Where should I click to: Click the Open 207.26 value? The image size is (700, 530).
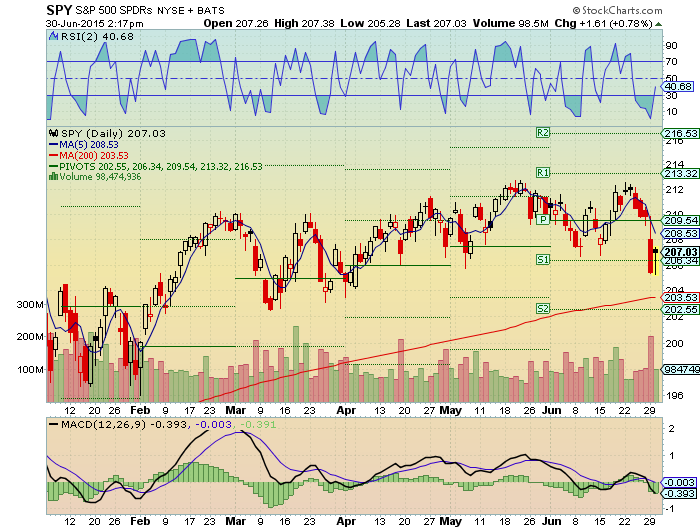236,23
